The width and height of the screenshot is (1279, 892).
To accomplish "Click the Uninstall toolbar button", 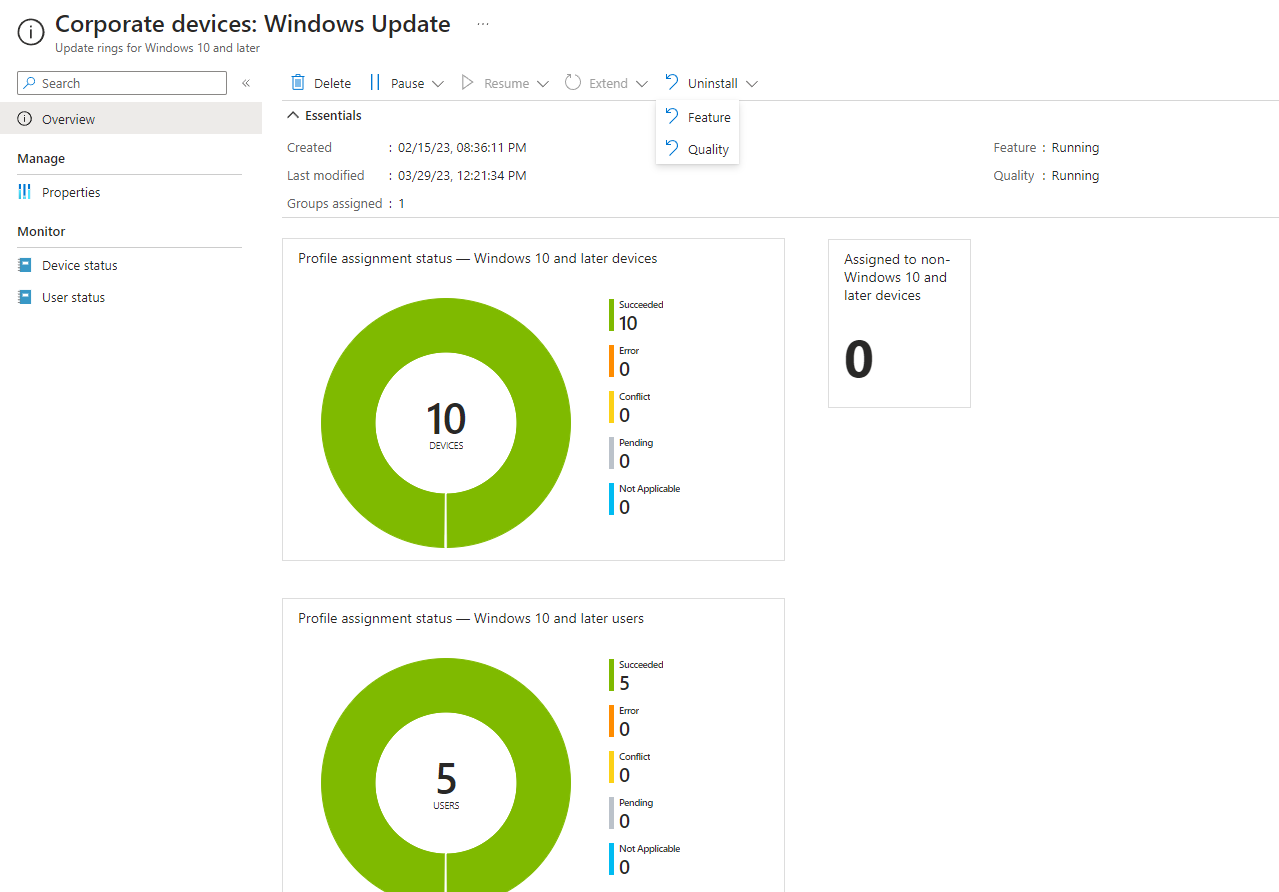I will pyautogui.click(x=711, y=83).
